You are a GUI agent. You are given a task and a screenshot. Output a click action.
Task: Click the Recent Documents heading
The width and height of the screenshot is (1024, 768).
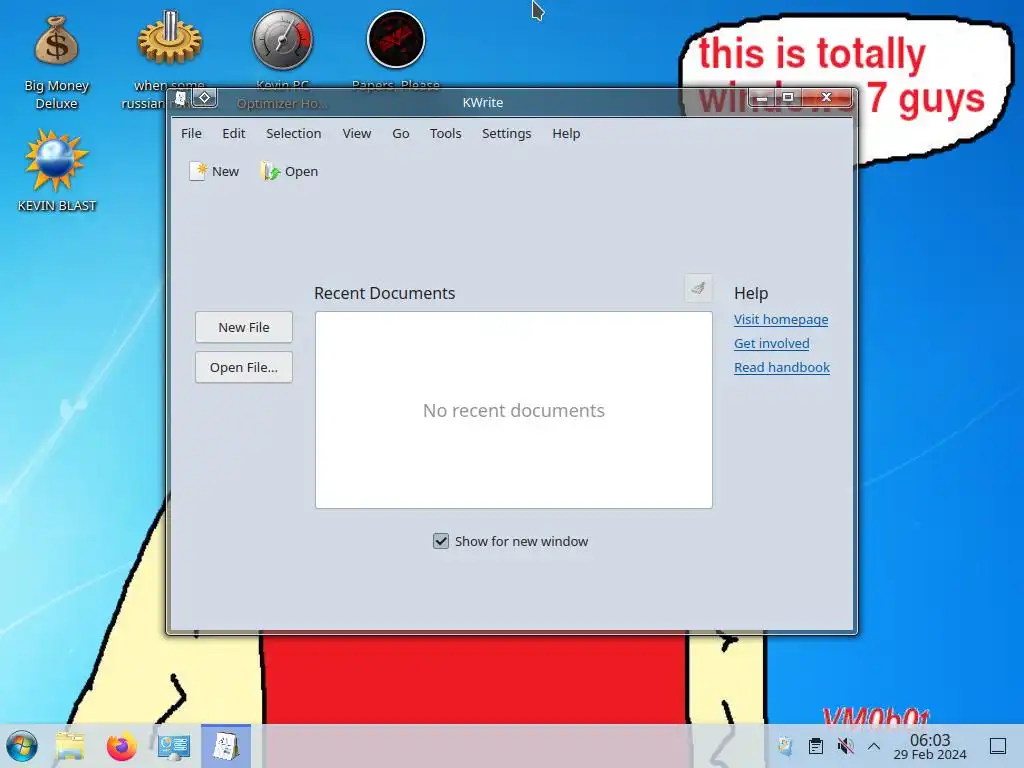coord(385,293)
